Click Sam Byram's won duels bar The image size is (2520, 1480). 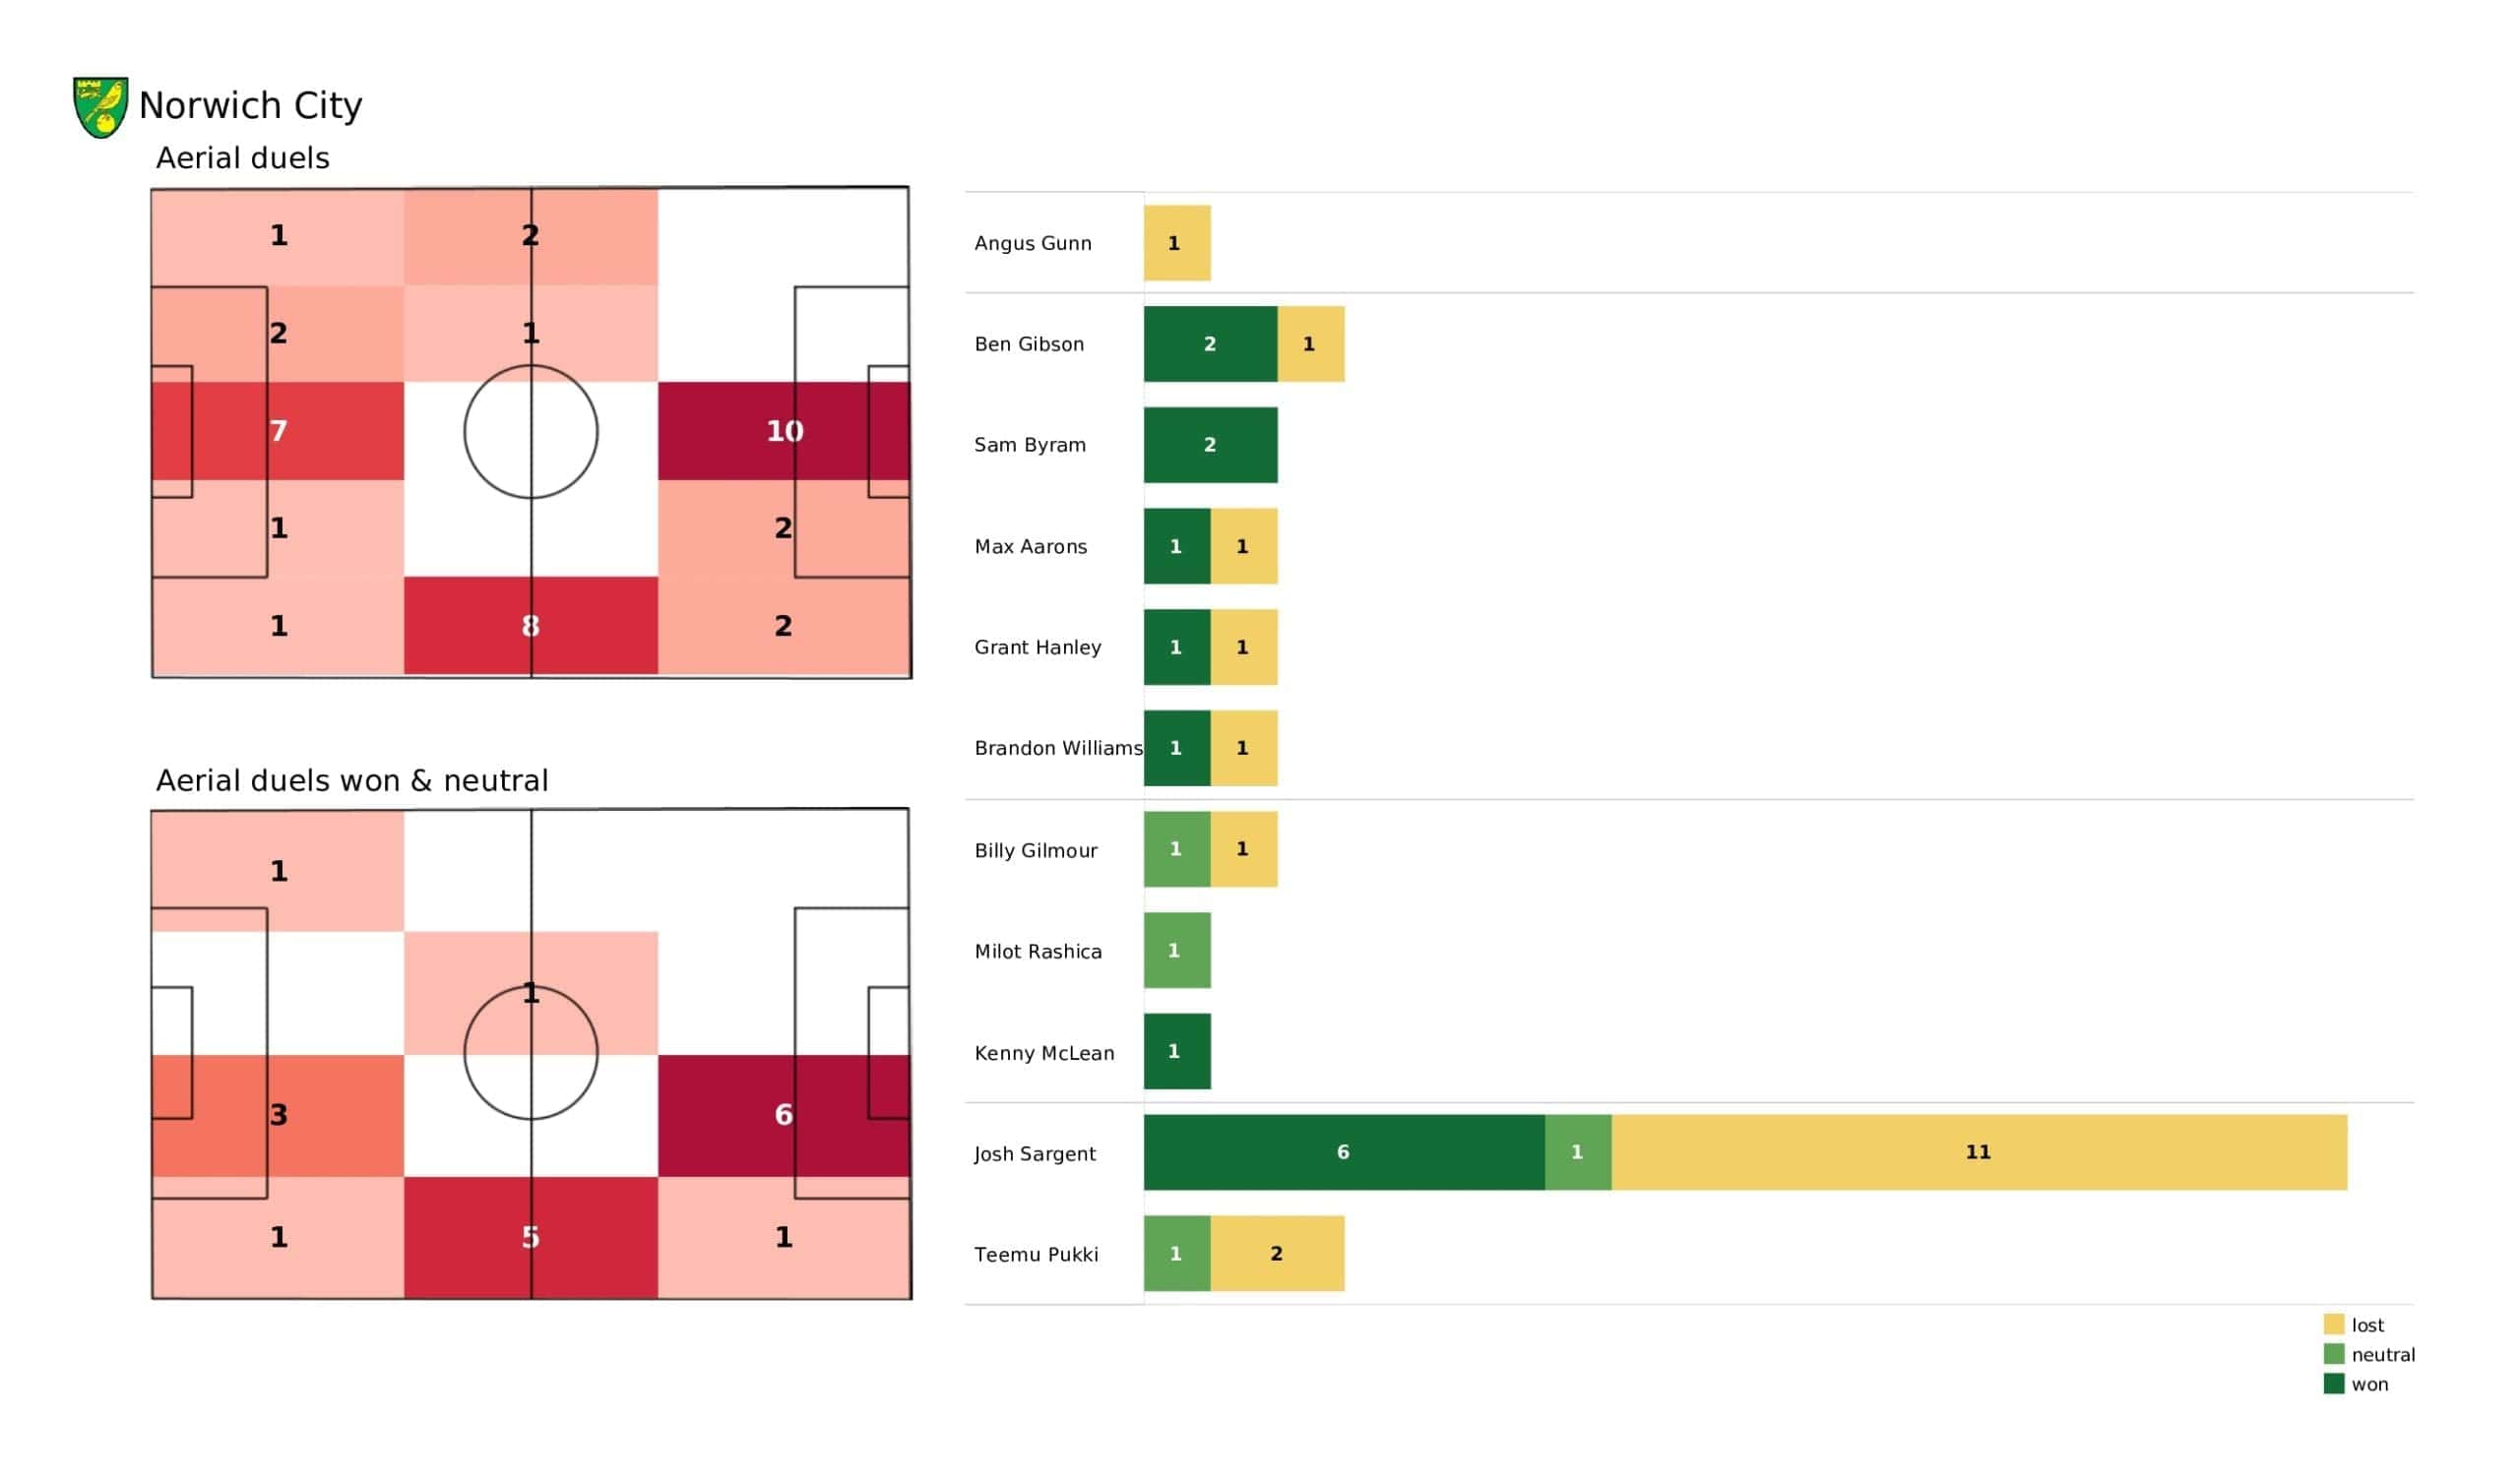[1210, 445]
